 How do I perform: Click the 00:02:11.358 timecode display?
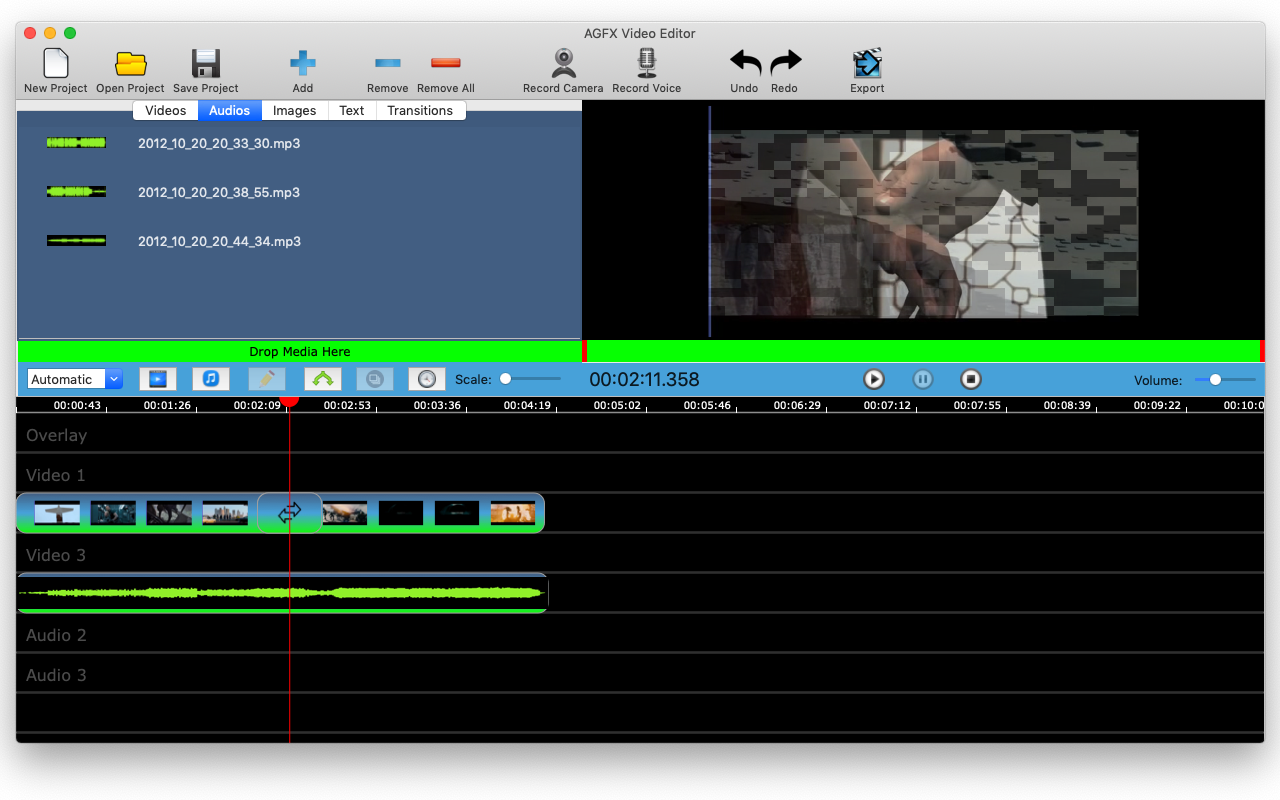644,379
